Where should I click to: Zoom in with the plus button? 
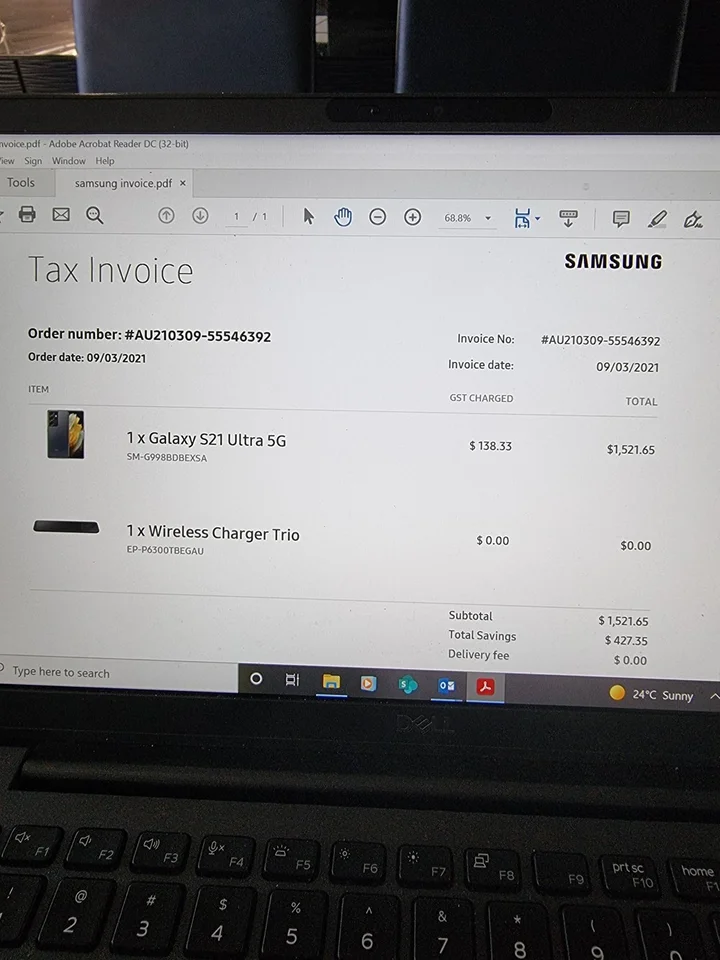tap(413, 217)
